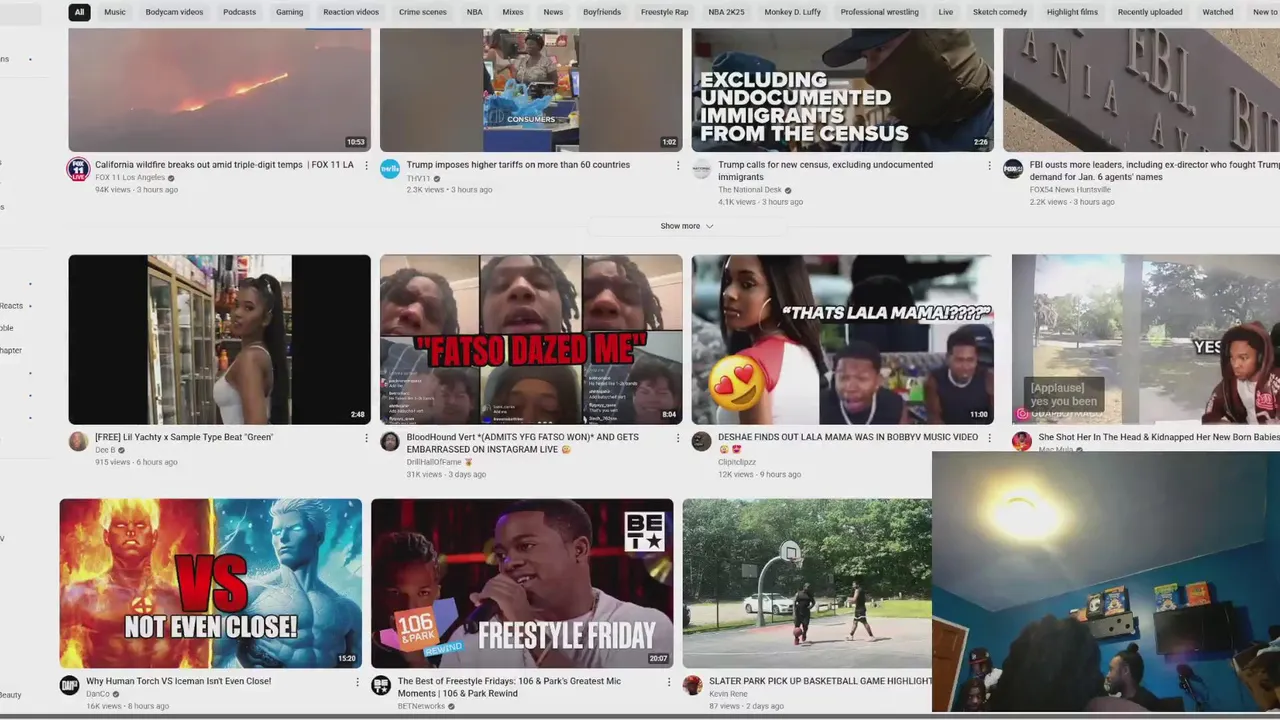Open the Trump tariffs consumers video thumbnail
This screenshot has width=1280, height=720.
coord(531,90)
